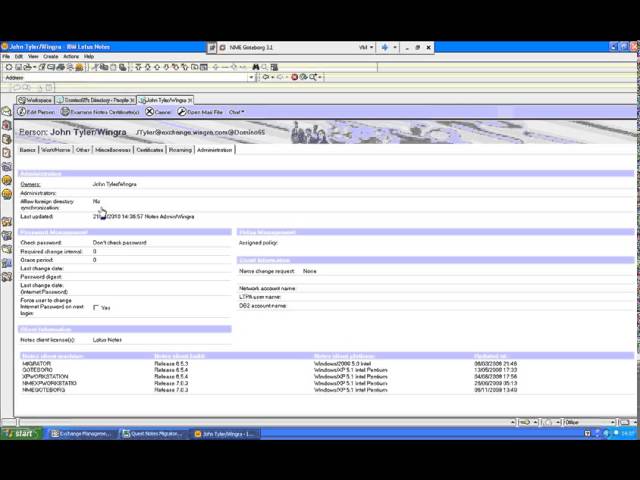640x480 pixels.
Task: Click the magnifier Search icon in navigation bar
Action: [x=313, y=77]
